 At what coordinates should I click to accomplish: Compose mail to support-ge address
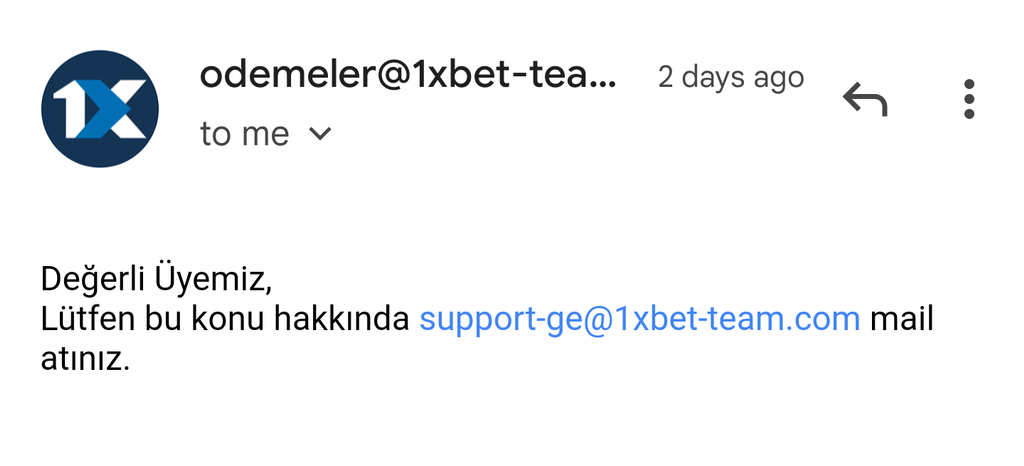tap(639, 319)
